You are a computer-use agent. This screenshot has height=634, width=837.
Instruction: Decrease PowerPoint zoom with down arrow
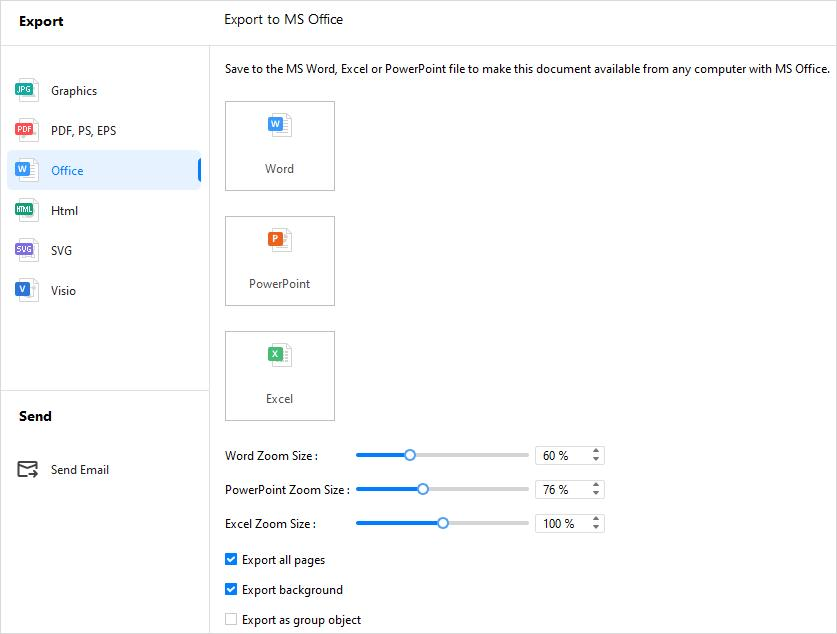596,493
